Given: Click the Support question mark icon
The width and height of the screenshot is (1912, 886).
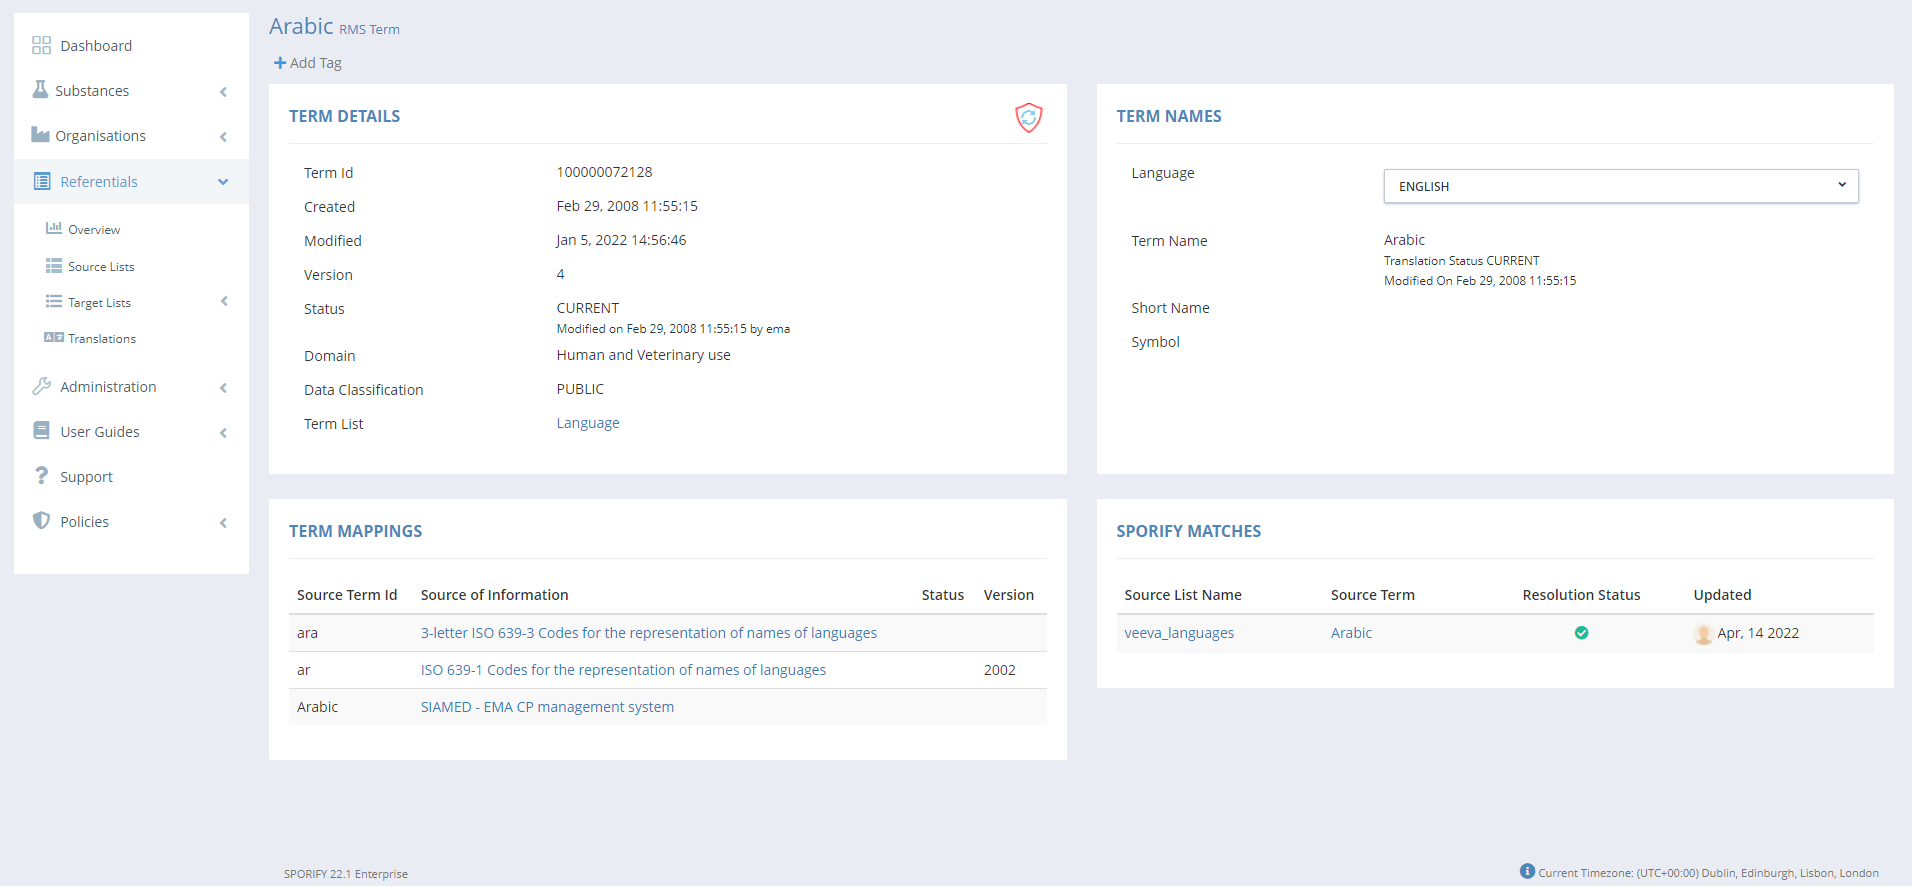Looking at the screenshot, I should point(41,476).
